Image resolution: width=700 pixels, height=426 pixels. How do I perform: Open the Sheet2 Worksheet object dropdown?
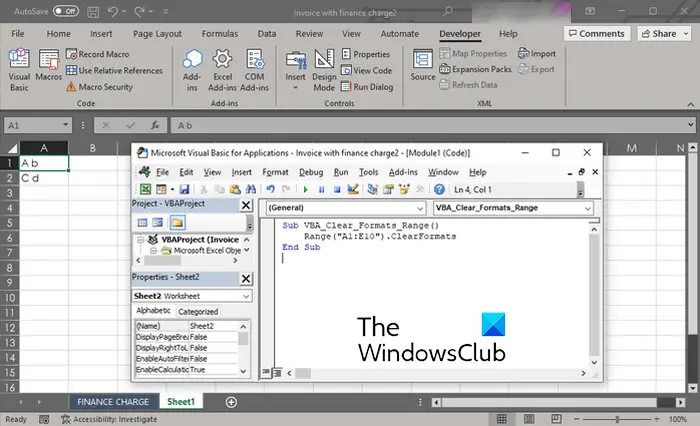coord(246,296)
